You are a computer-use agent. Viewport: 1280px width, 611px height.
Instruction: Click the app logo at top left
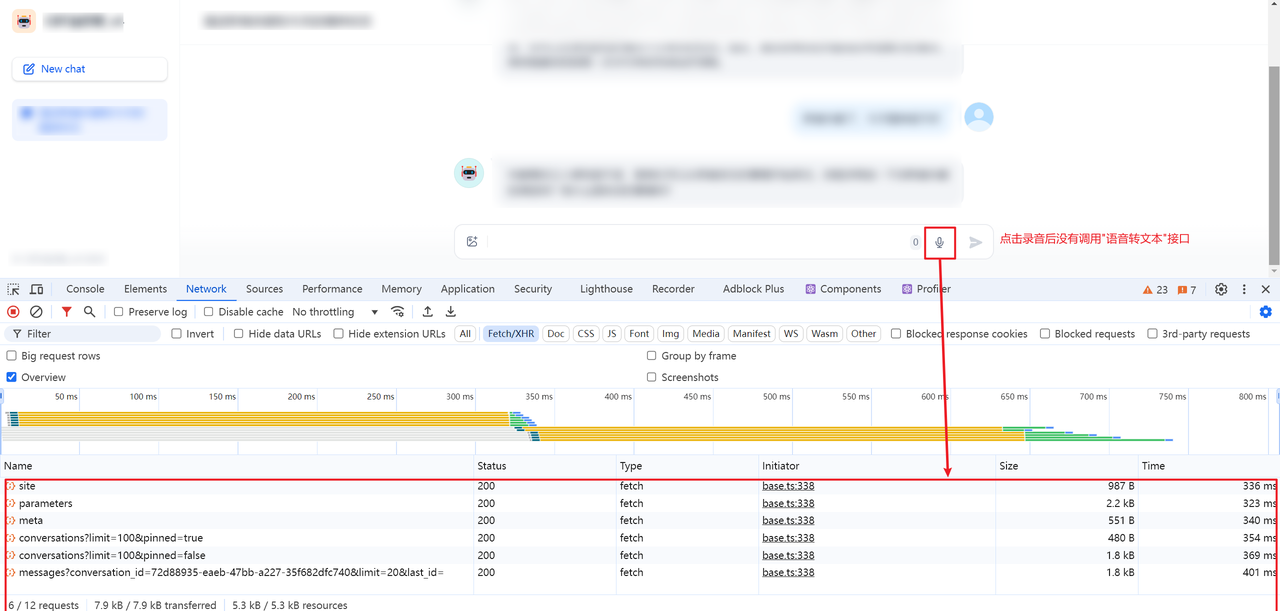(x=24, y=21)
